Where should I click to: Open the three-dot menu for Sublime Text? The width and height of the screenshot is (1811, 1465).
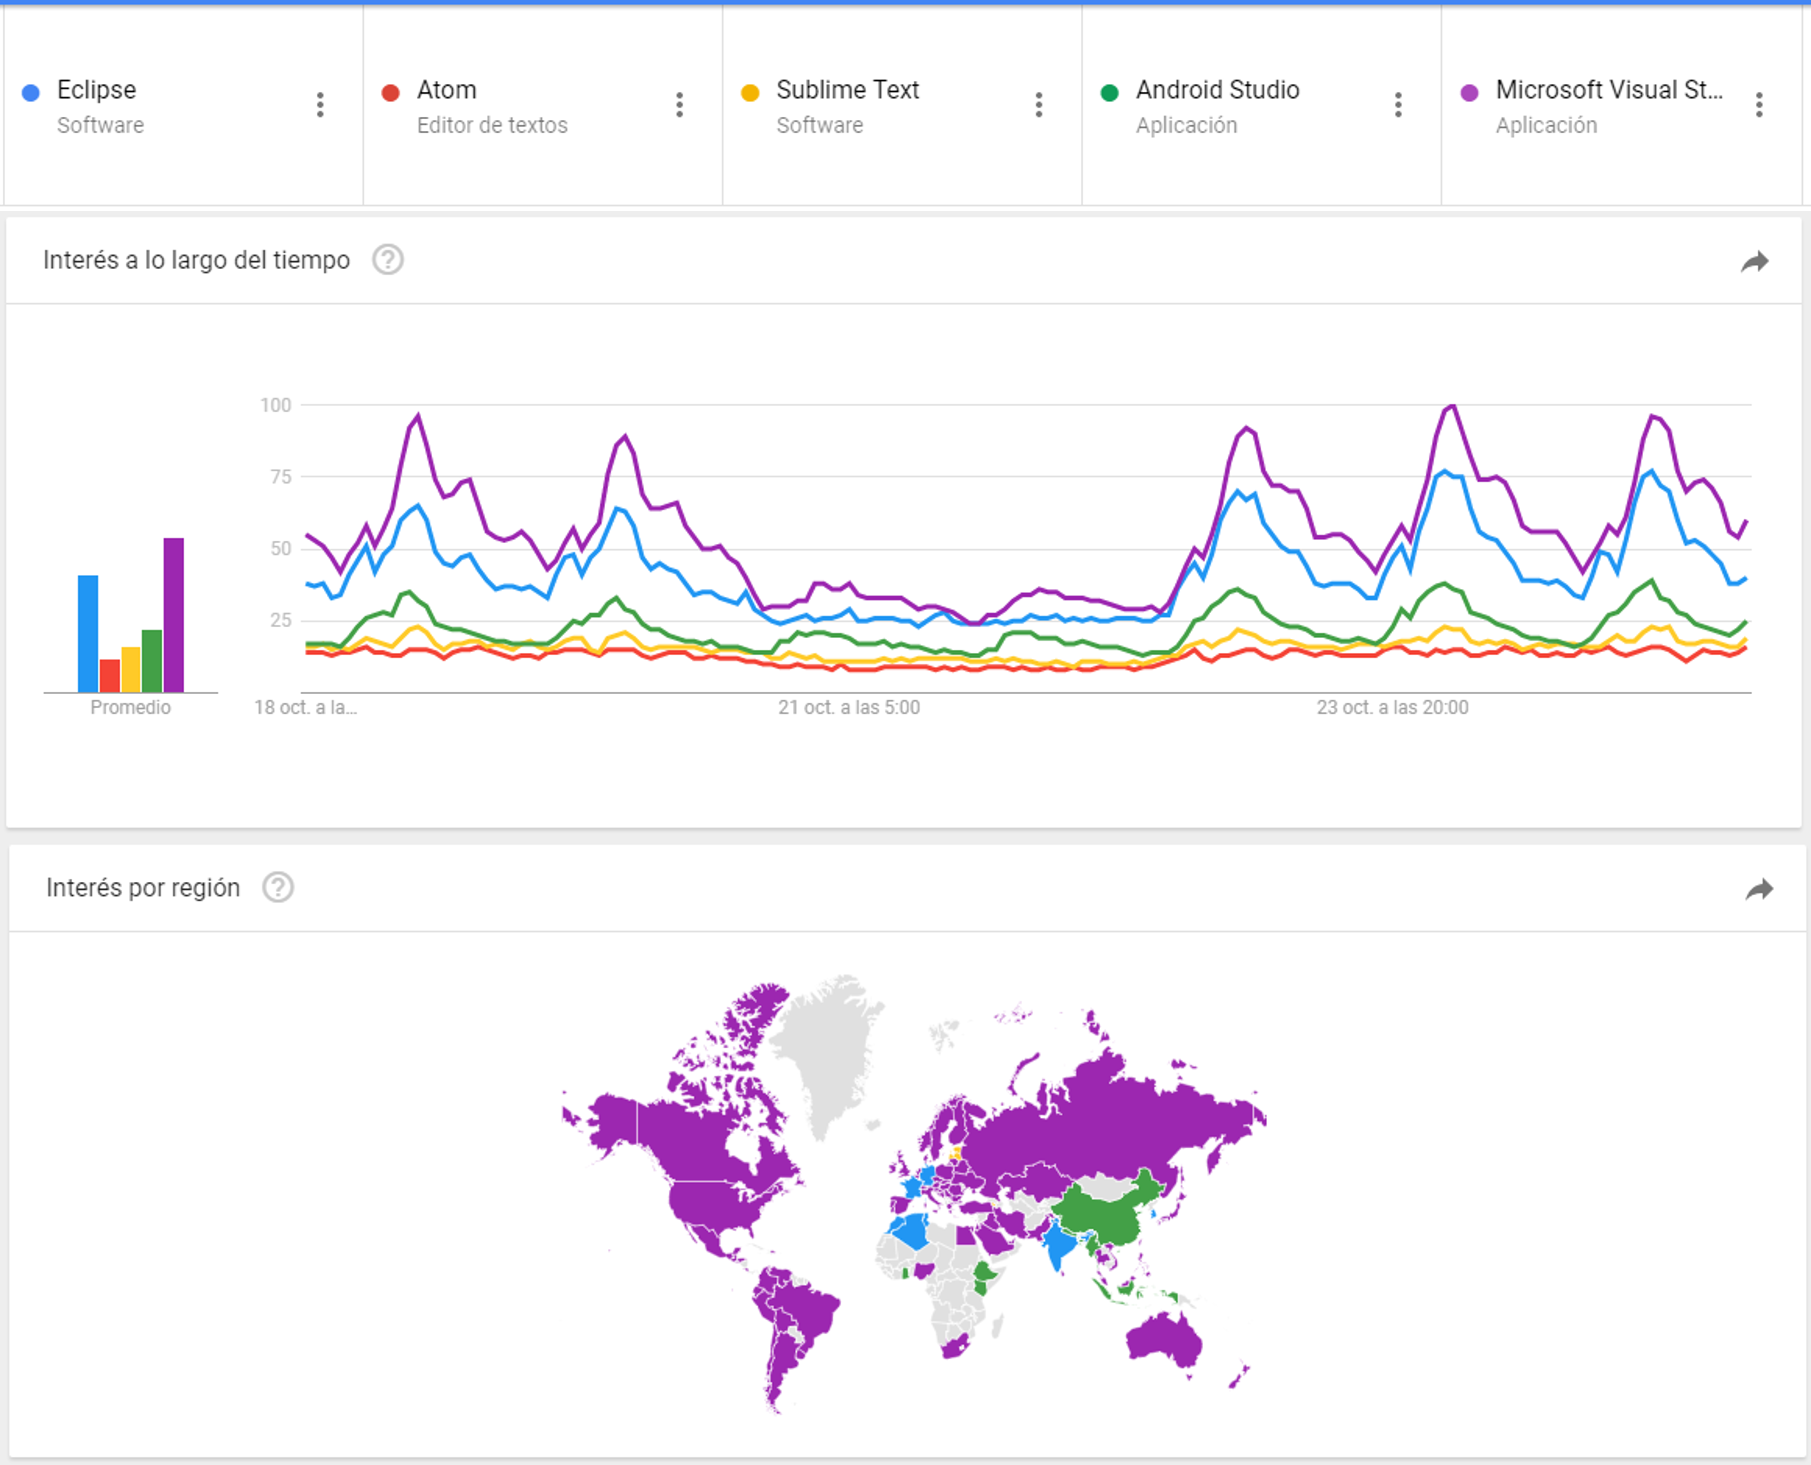(x=1039, y=105)
